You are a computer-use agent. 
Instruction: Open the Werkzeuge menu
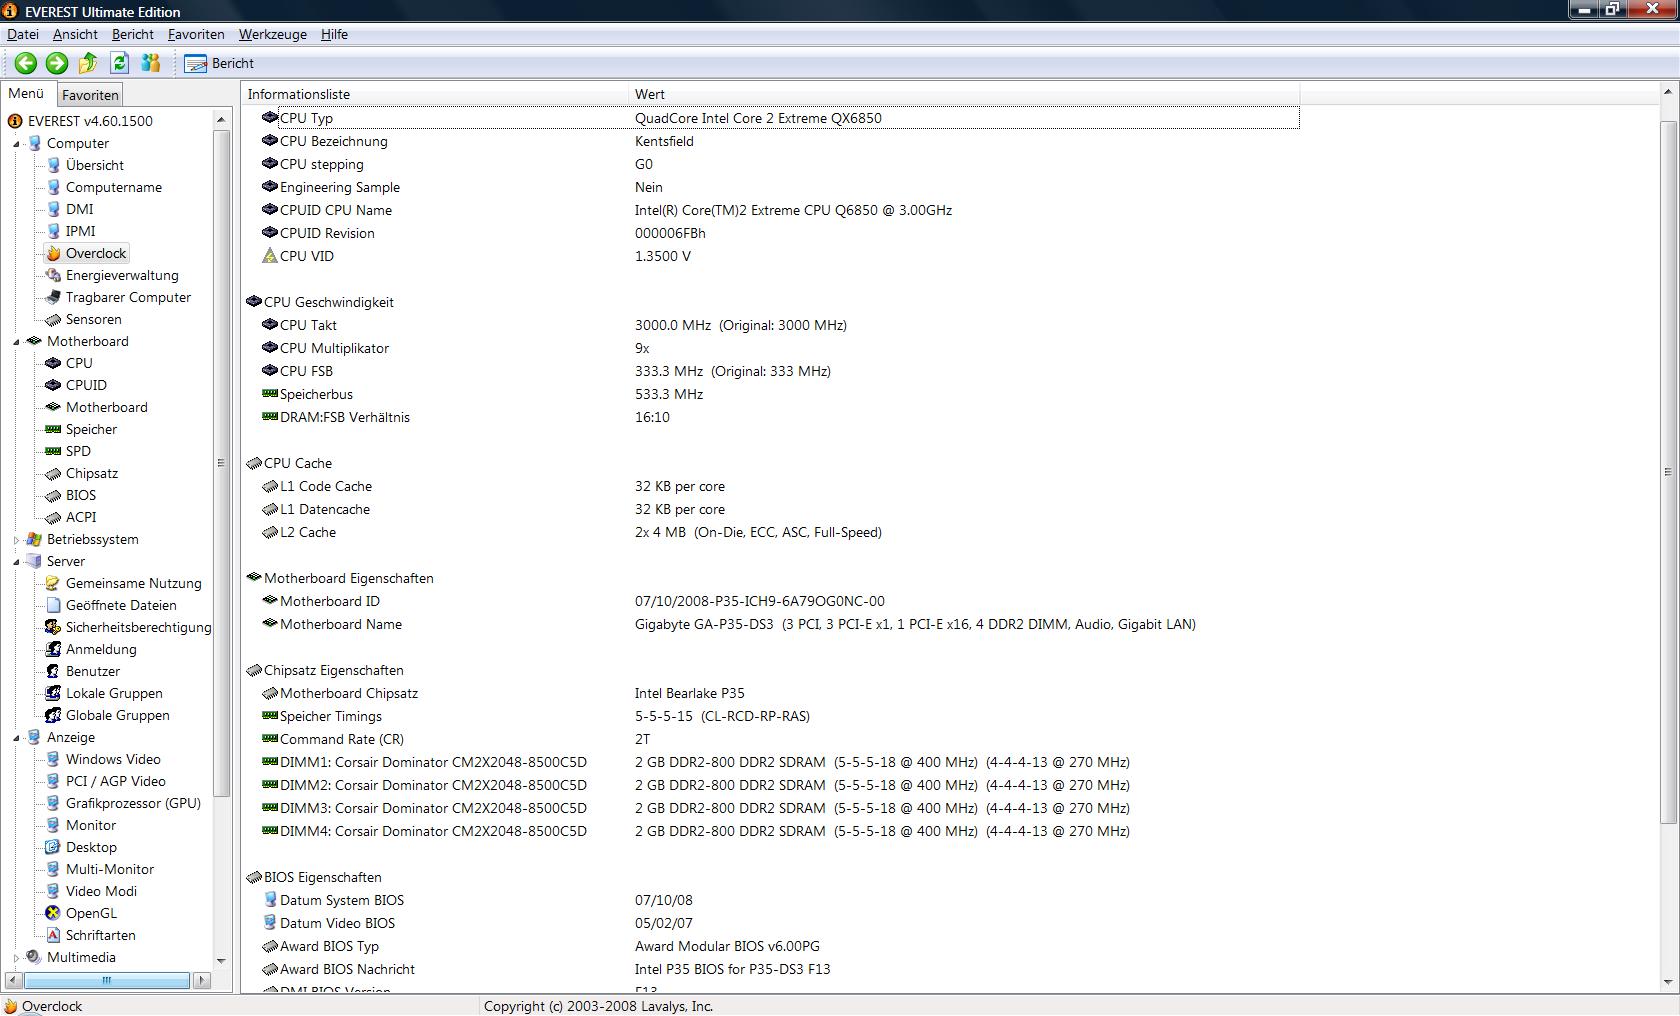click(x=273, y=34)
